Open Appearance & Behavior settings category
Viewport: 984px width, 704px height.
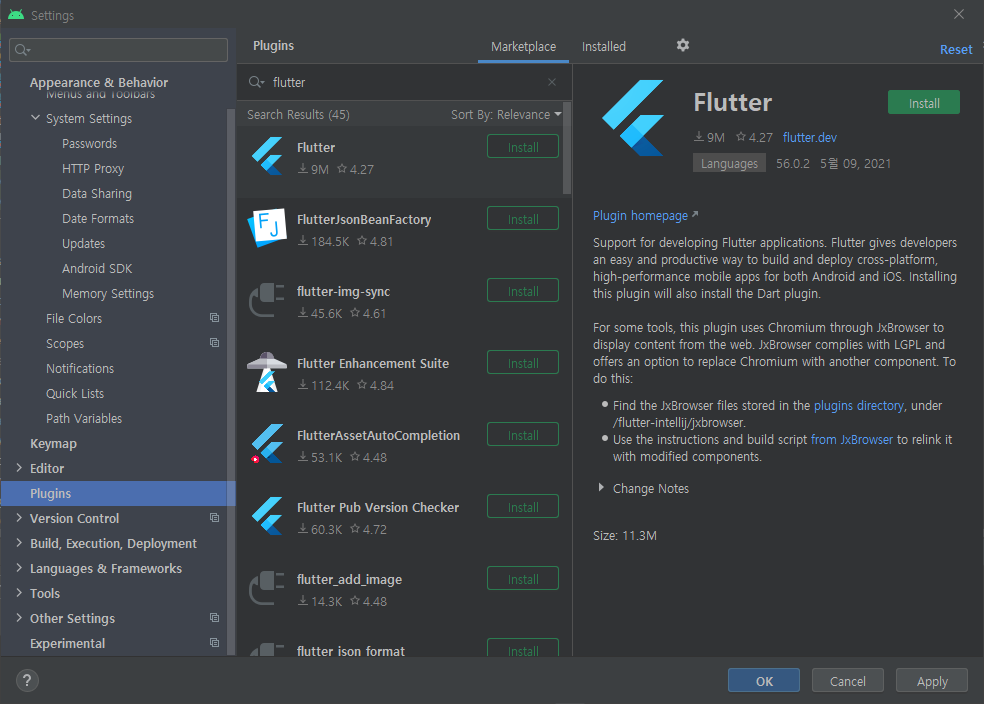[99, 82]
